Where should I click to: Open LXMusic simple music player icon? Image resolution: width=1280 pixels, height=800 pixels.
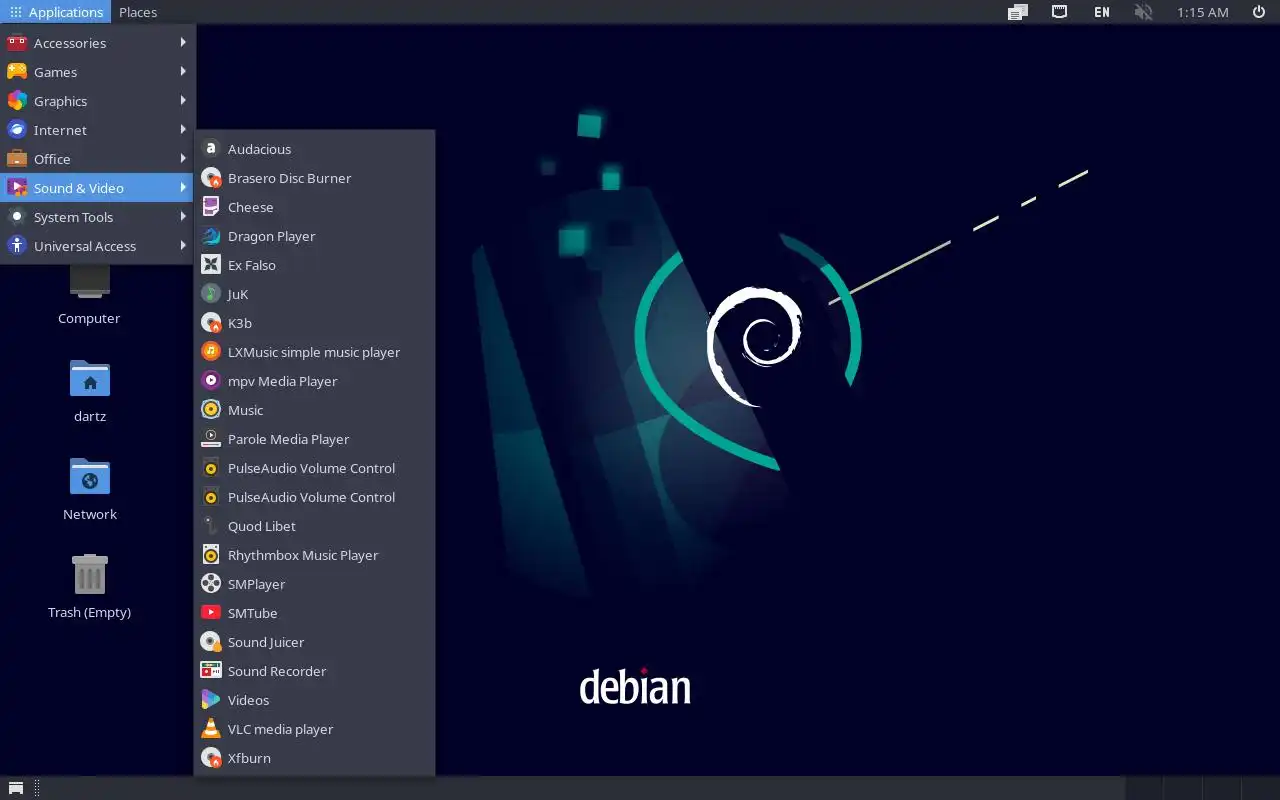tap(211, 352)
